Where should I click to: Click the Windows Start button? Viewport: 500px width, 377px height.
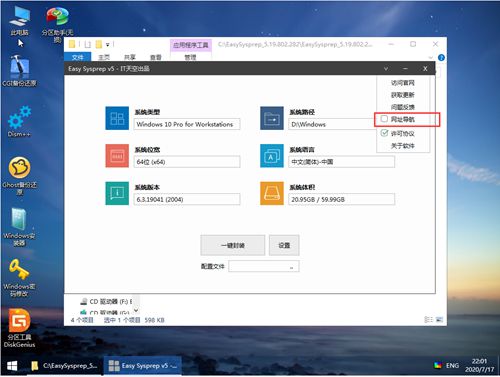click(x=12, y=366)
